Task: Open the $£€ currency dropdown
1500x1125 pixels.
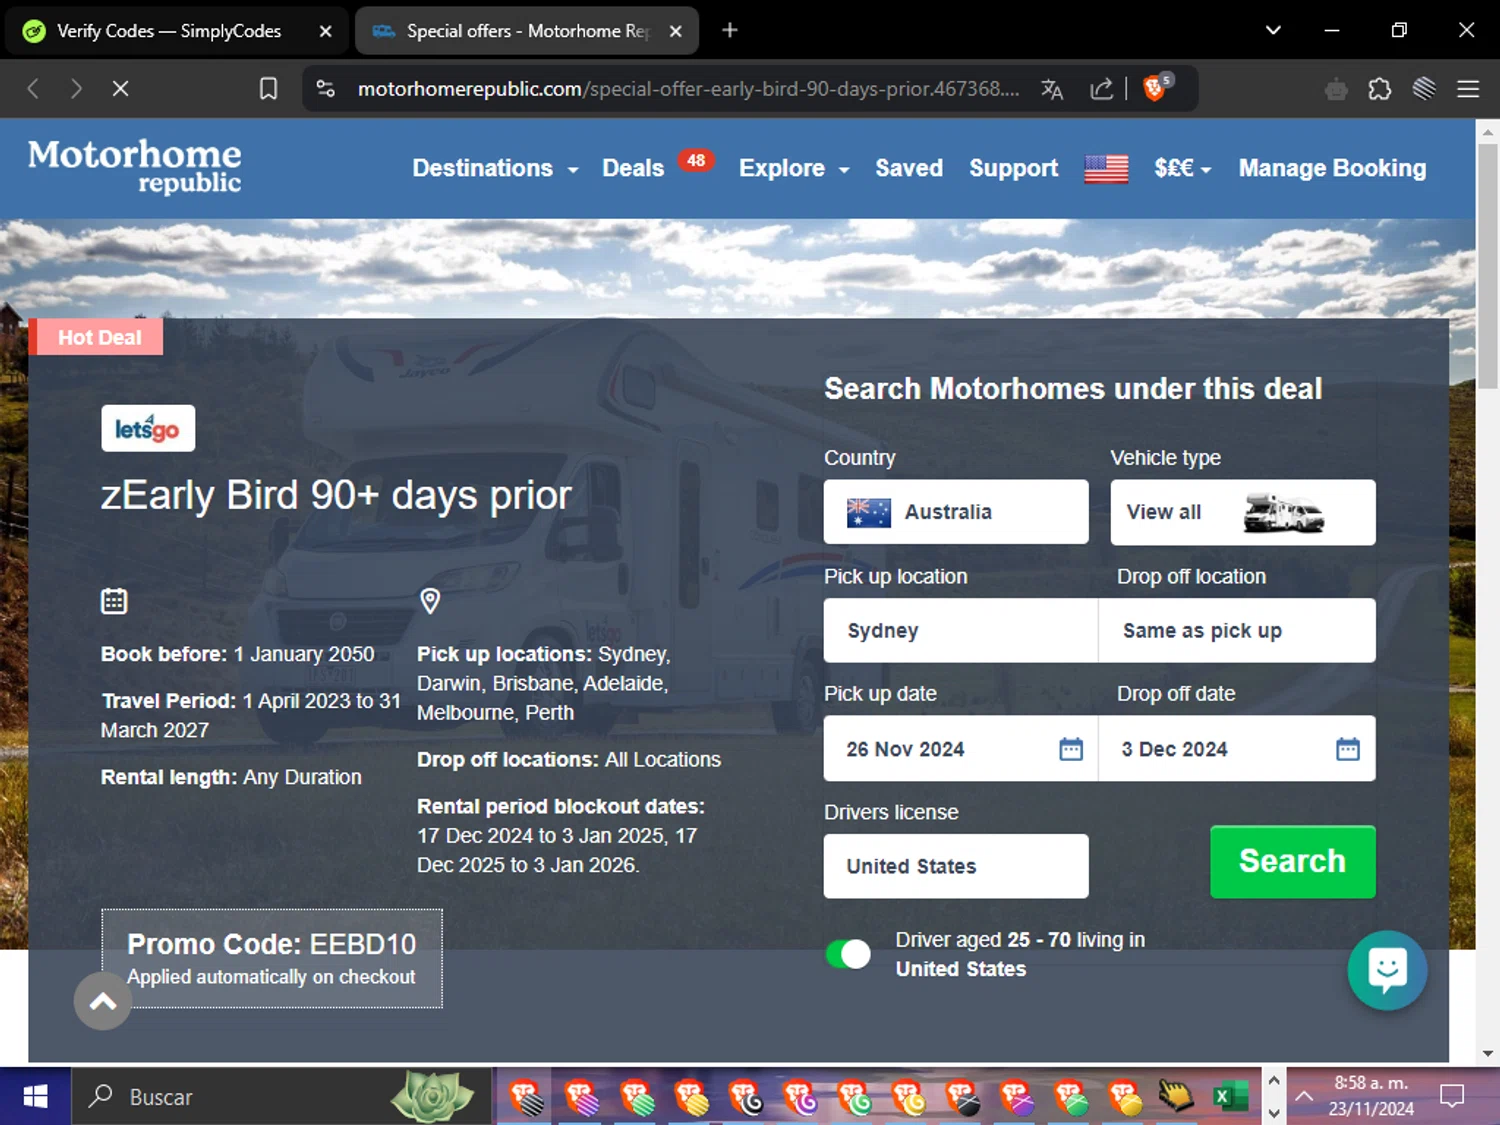Action: 1182,168
